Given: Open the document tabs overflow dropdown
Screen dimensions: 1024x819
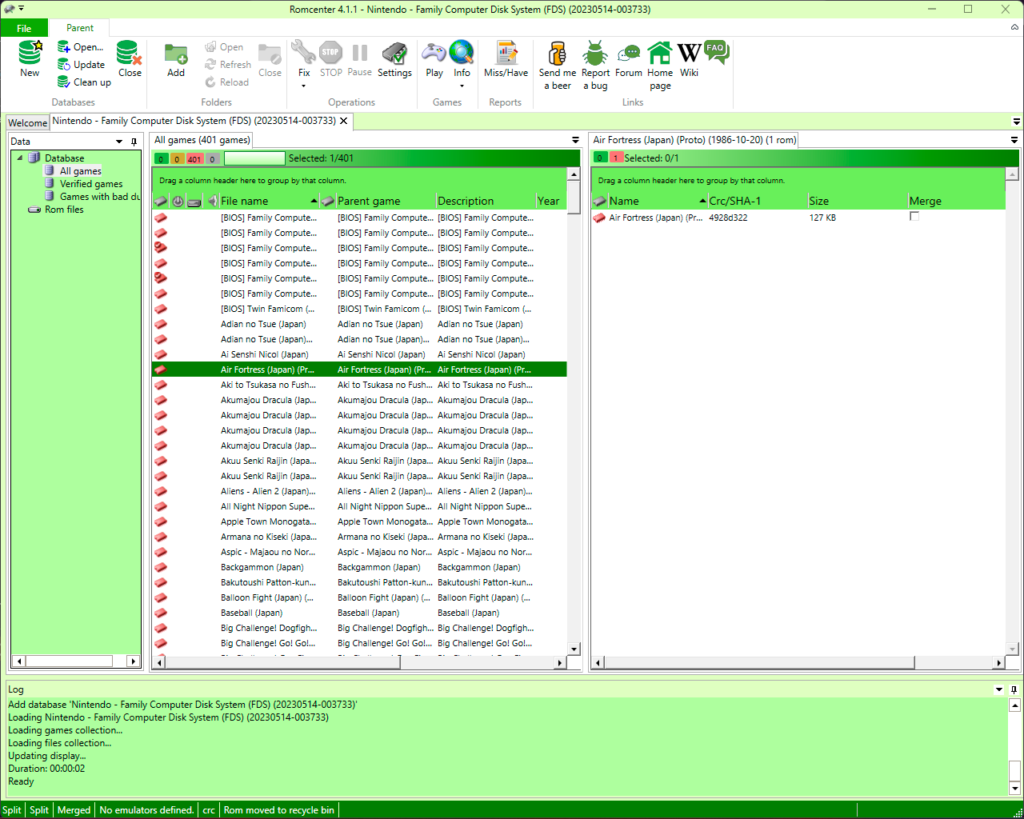Looking at the screenshot, I should [1016, 121].
